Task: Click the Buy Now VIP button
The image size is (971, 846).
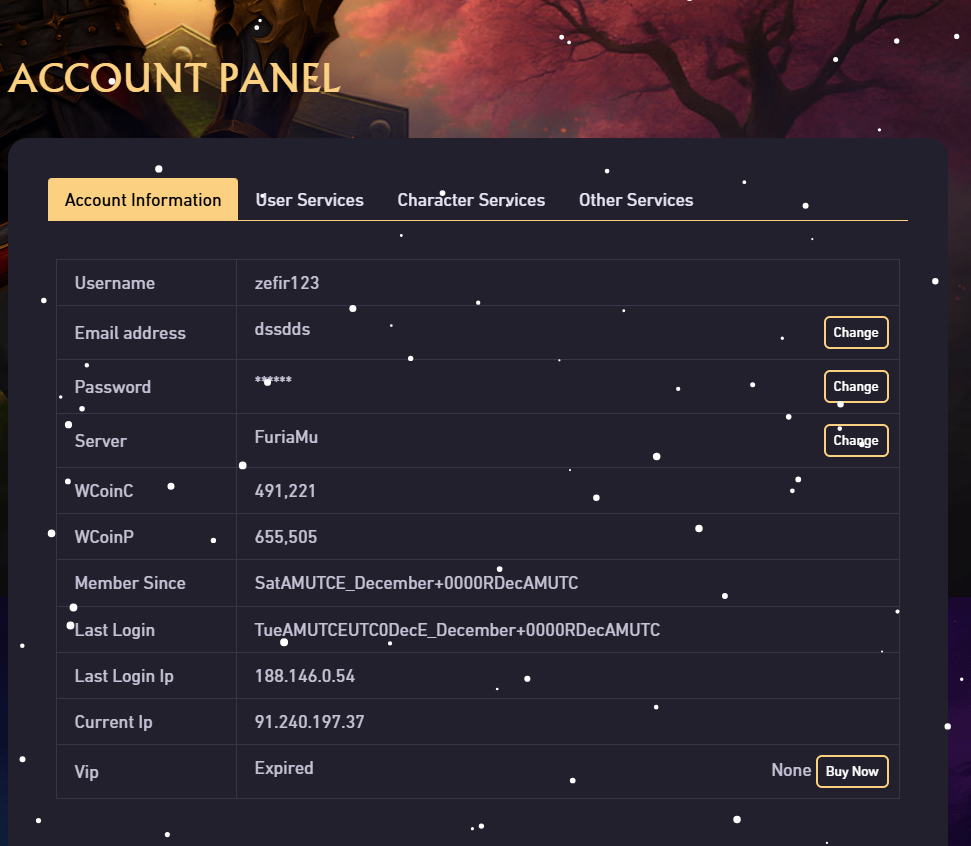Action: click(852, 772)
